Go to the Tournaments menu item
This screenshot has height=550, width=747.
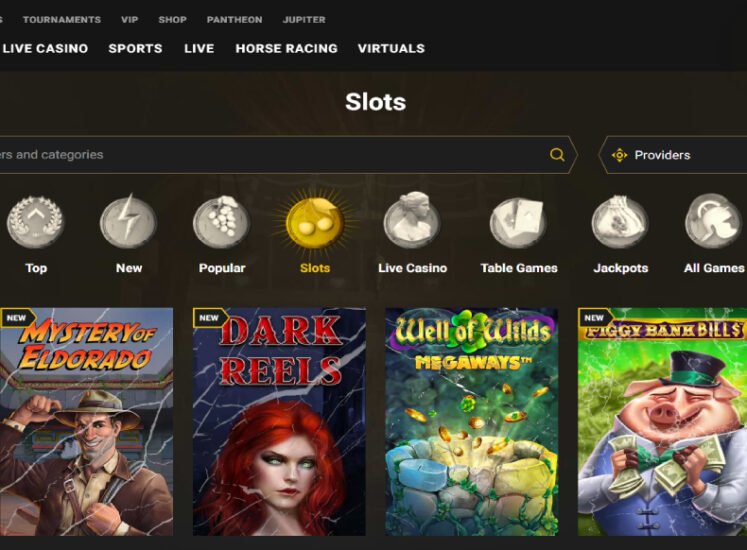tap(62, 20)
